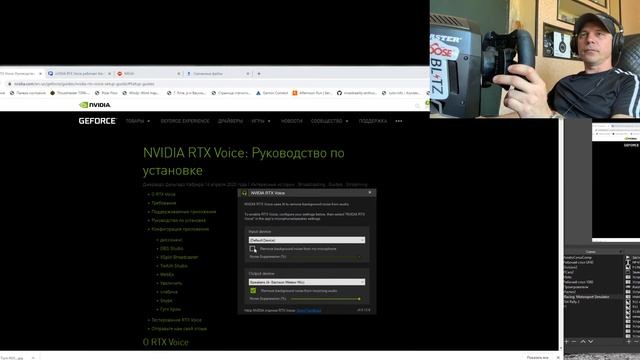Open ПОДДЕРЖКА menu item
The width and height of the screenshot is (640, 360).
373,121
